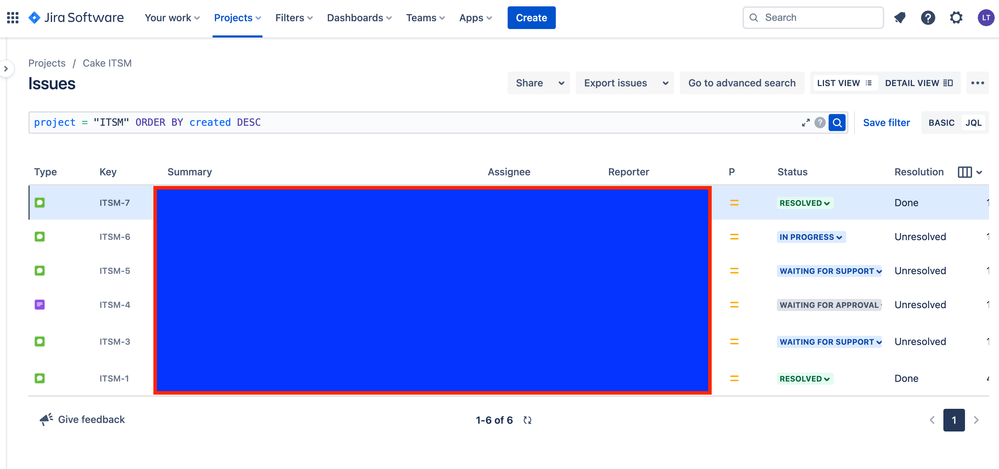Screen dimensions: 999x469
Task: Click the priority icon for ITSM-6
Action: [x=734, y=236]
